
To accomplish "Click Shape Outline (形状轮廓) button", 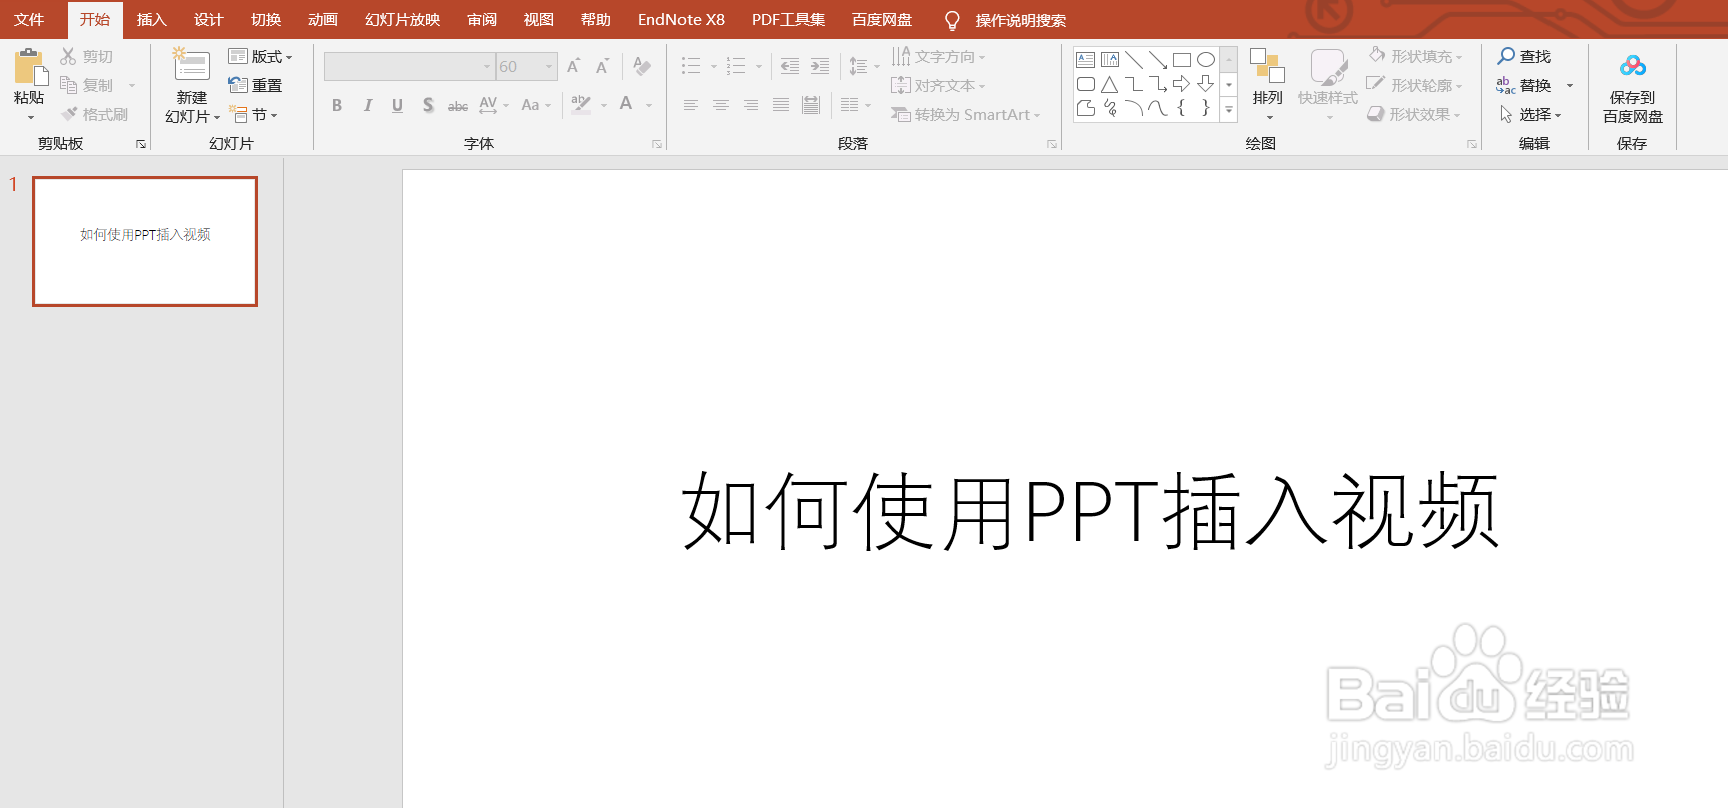I will click(1415, 85).
